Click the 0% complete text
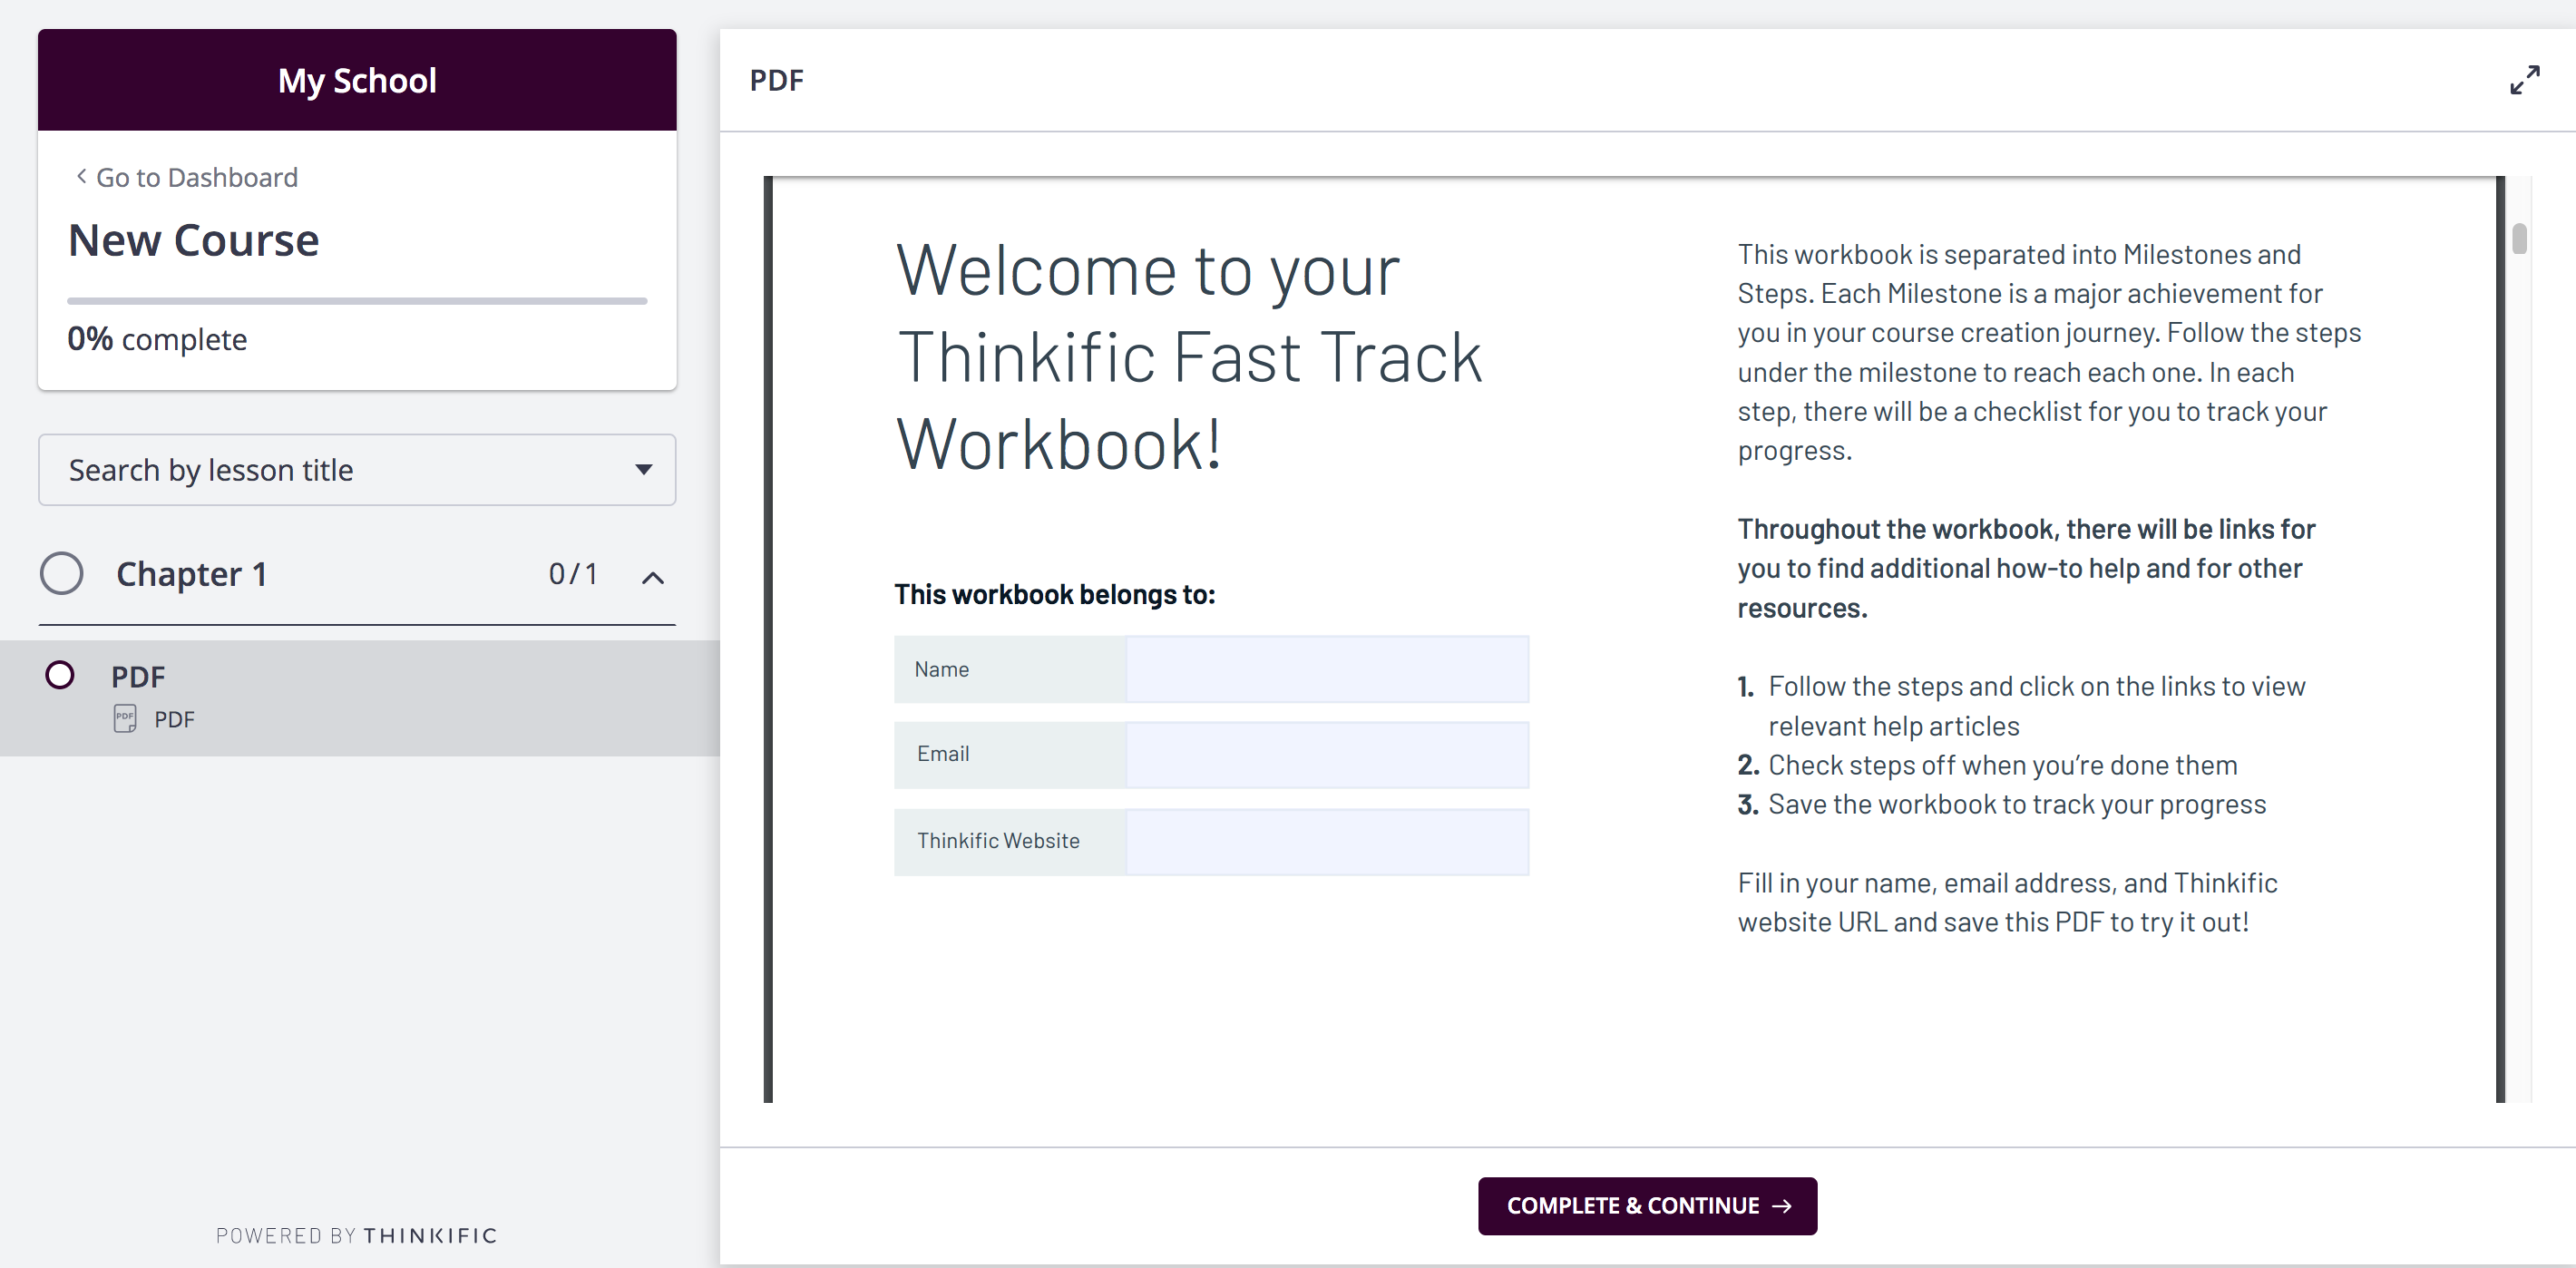2576x1268 pixels. tap(157, 339)
